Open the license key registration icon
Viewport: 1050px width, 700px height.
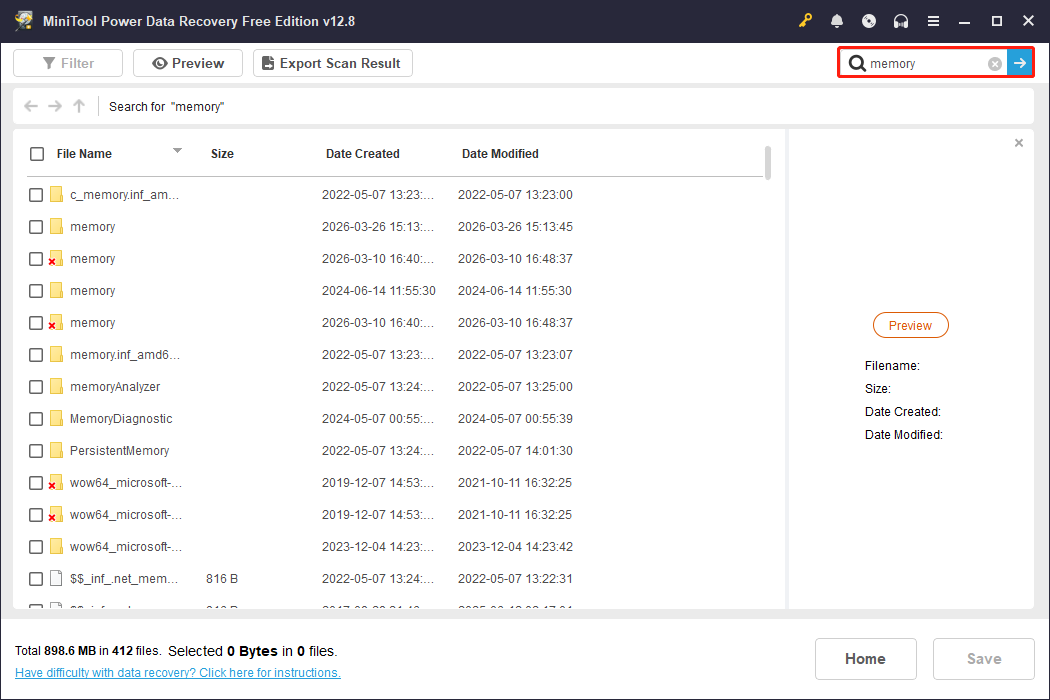coord(806,20)
